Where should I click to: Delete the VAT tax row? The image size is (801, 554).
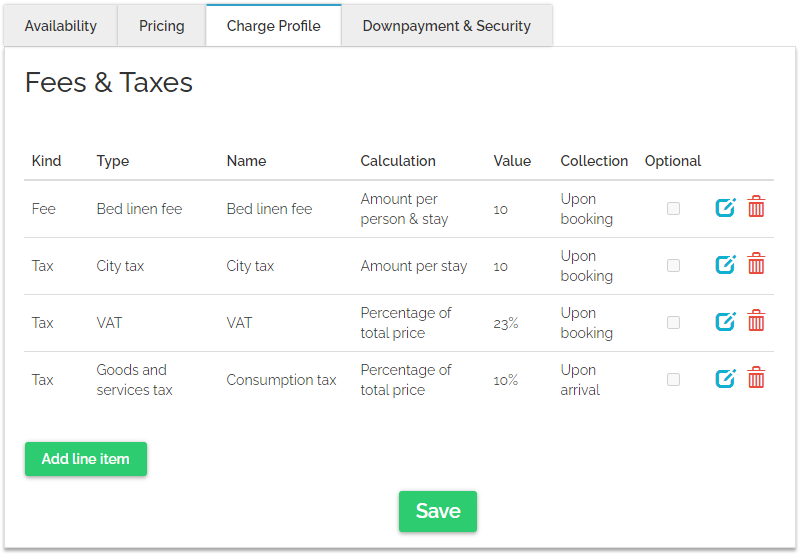(757, 322)
